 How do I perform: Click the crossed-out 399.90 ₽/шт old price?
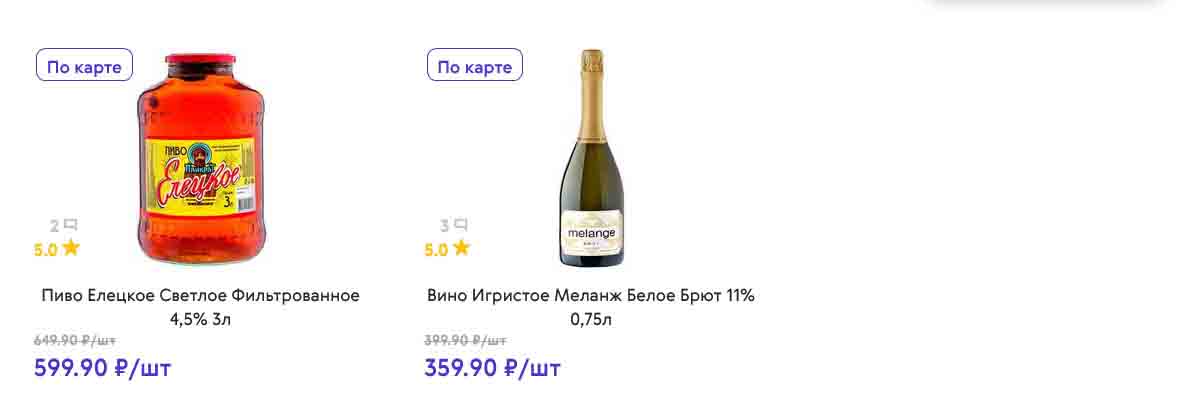(x=464, y=340)
